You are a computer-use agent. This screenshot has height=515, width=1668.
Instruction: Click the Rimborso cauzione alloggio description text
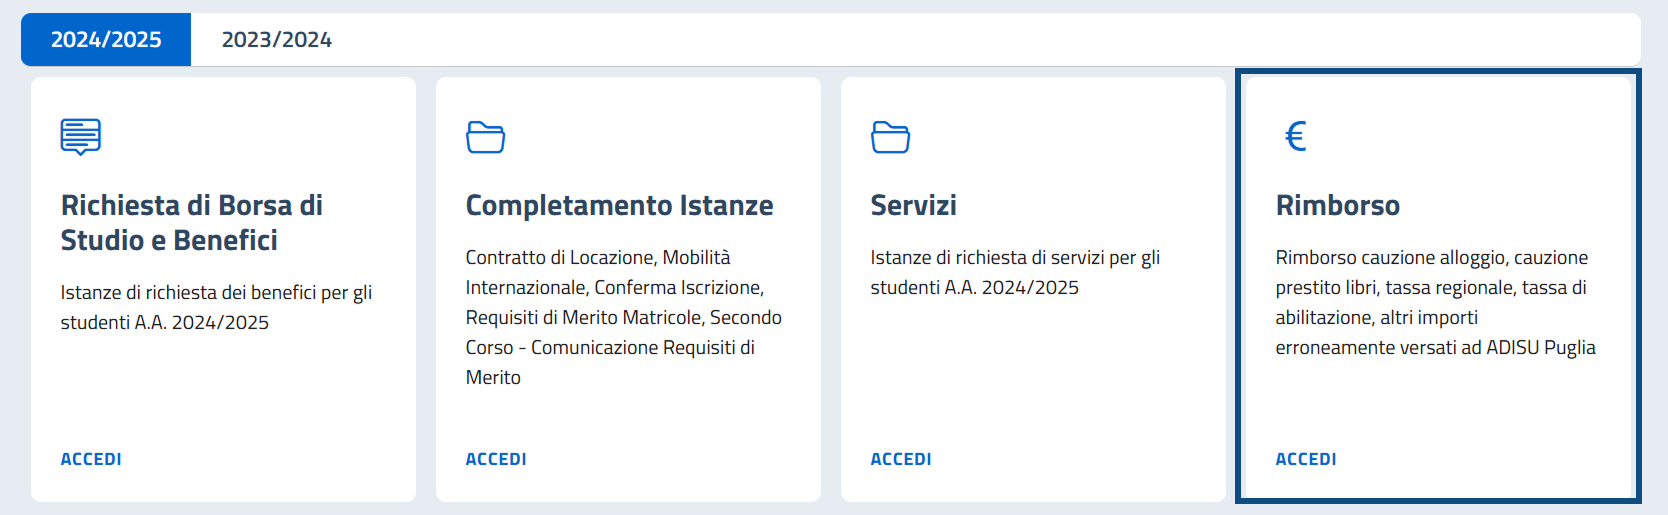(x=1435, y=302)
